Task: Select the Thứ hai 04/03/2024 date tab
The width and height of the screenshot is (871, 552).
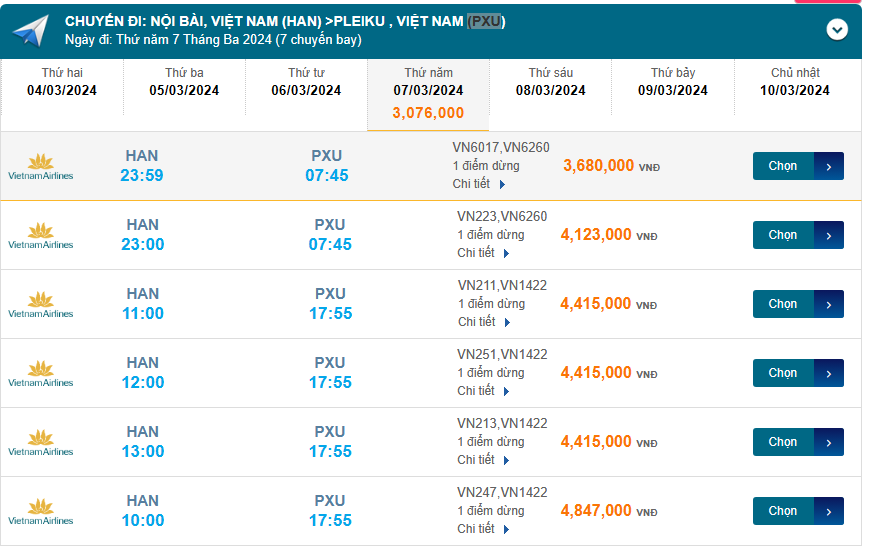Action: [62, 82]
